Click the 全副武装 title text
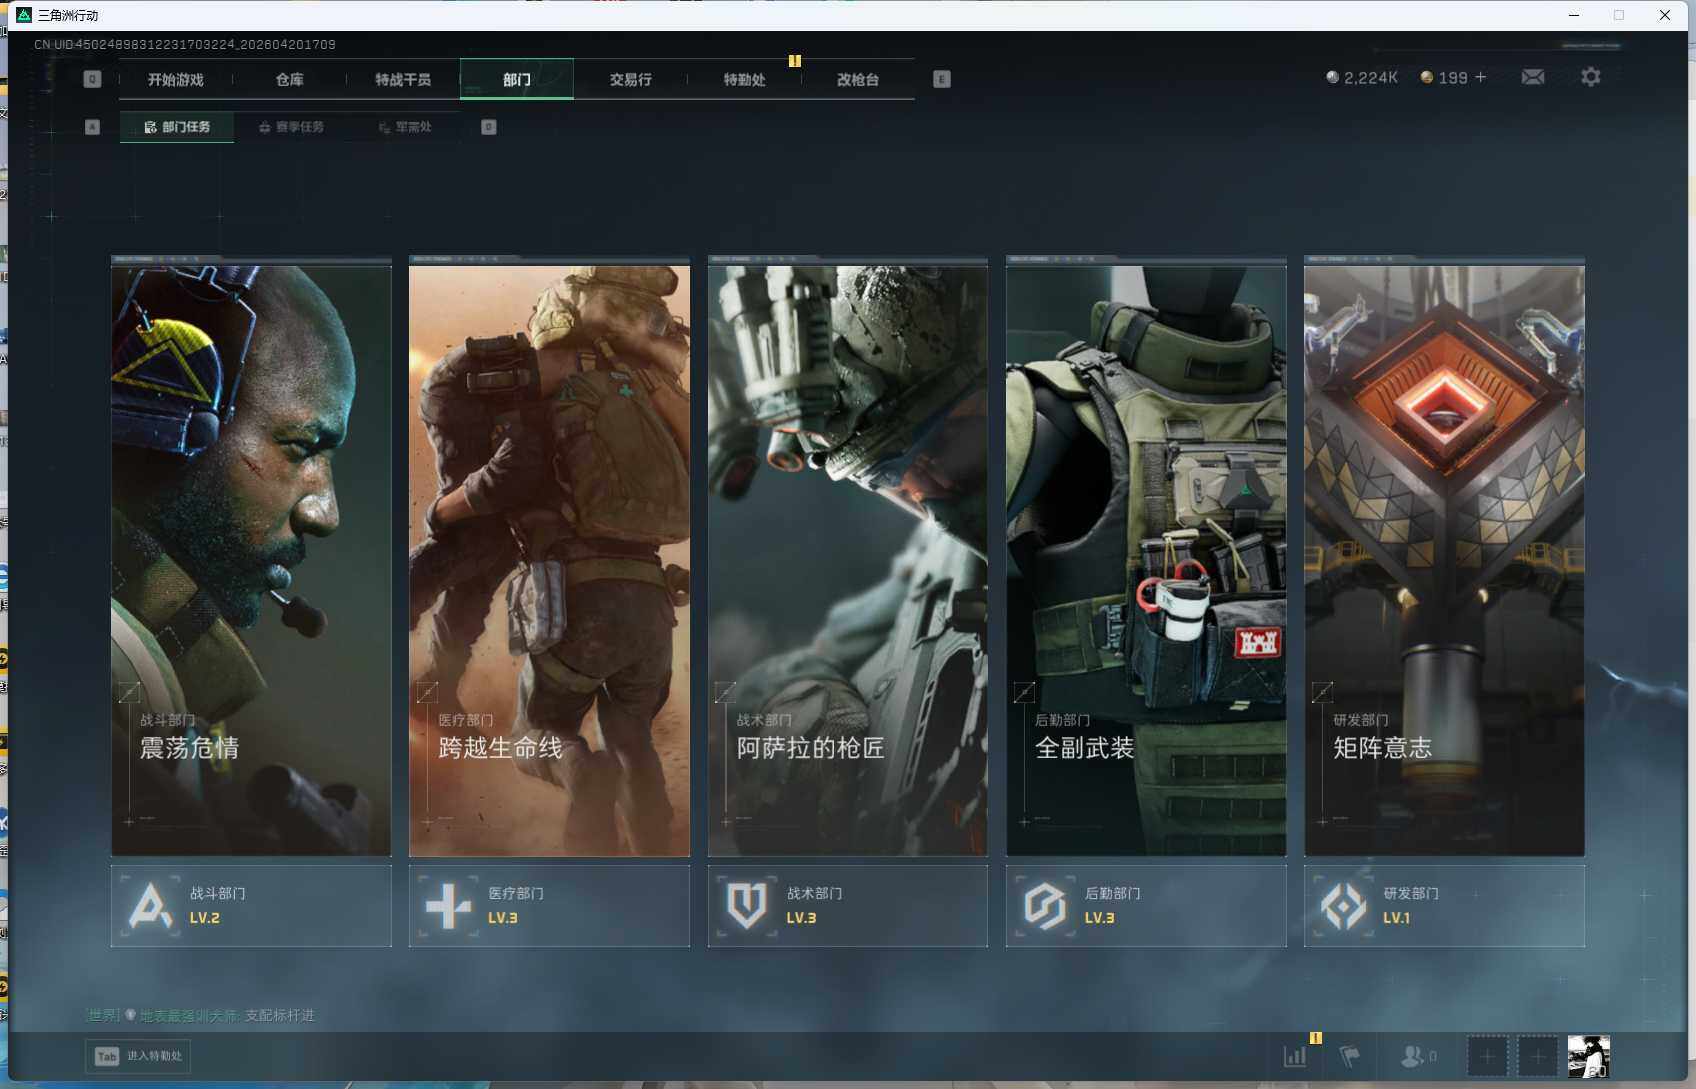 click(1084, 748)
